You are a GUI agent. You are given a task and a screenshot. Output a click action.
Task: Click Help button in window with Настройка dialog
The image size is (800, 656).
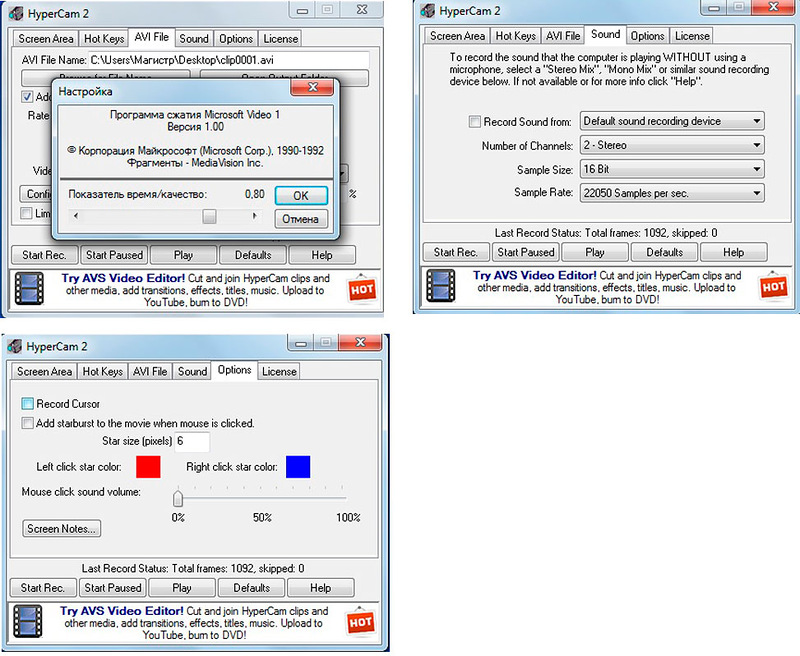coord(322,255)
